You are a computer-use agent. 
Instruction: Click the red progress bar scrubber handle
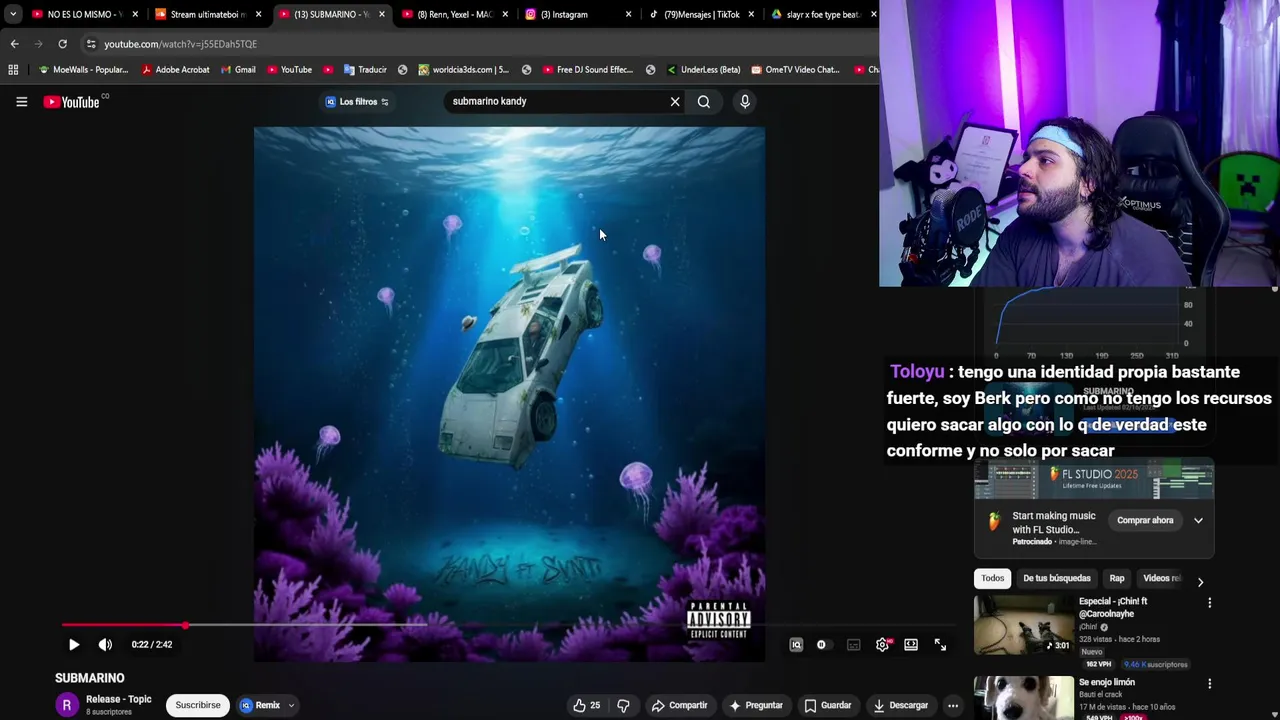[x=185, y=625]
